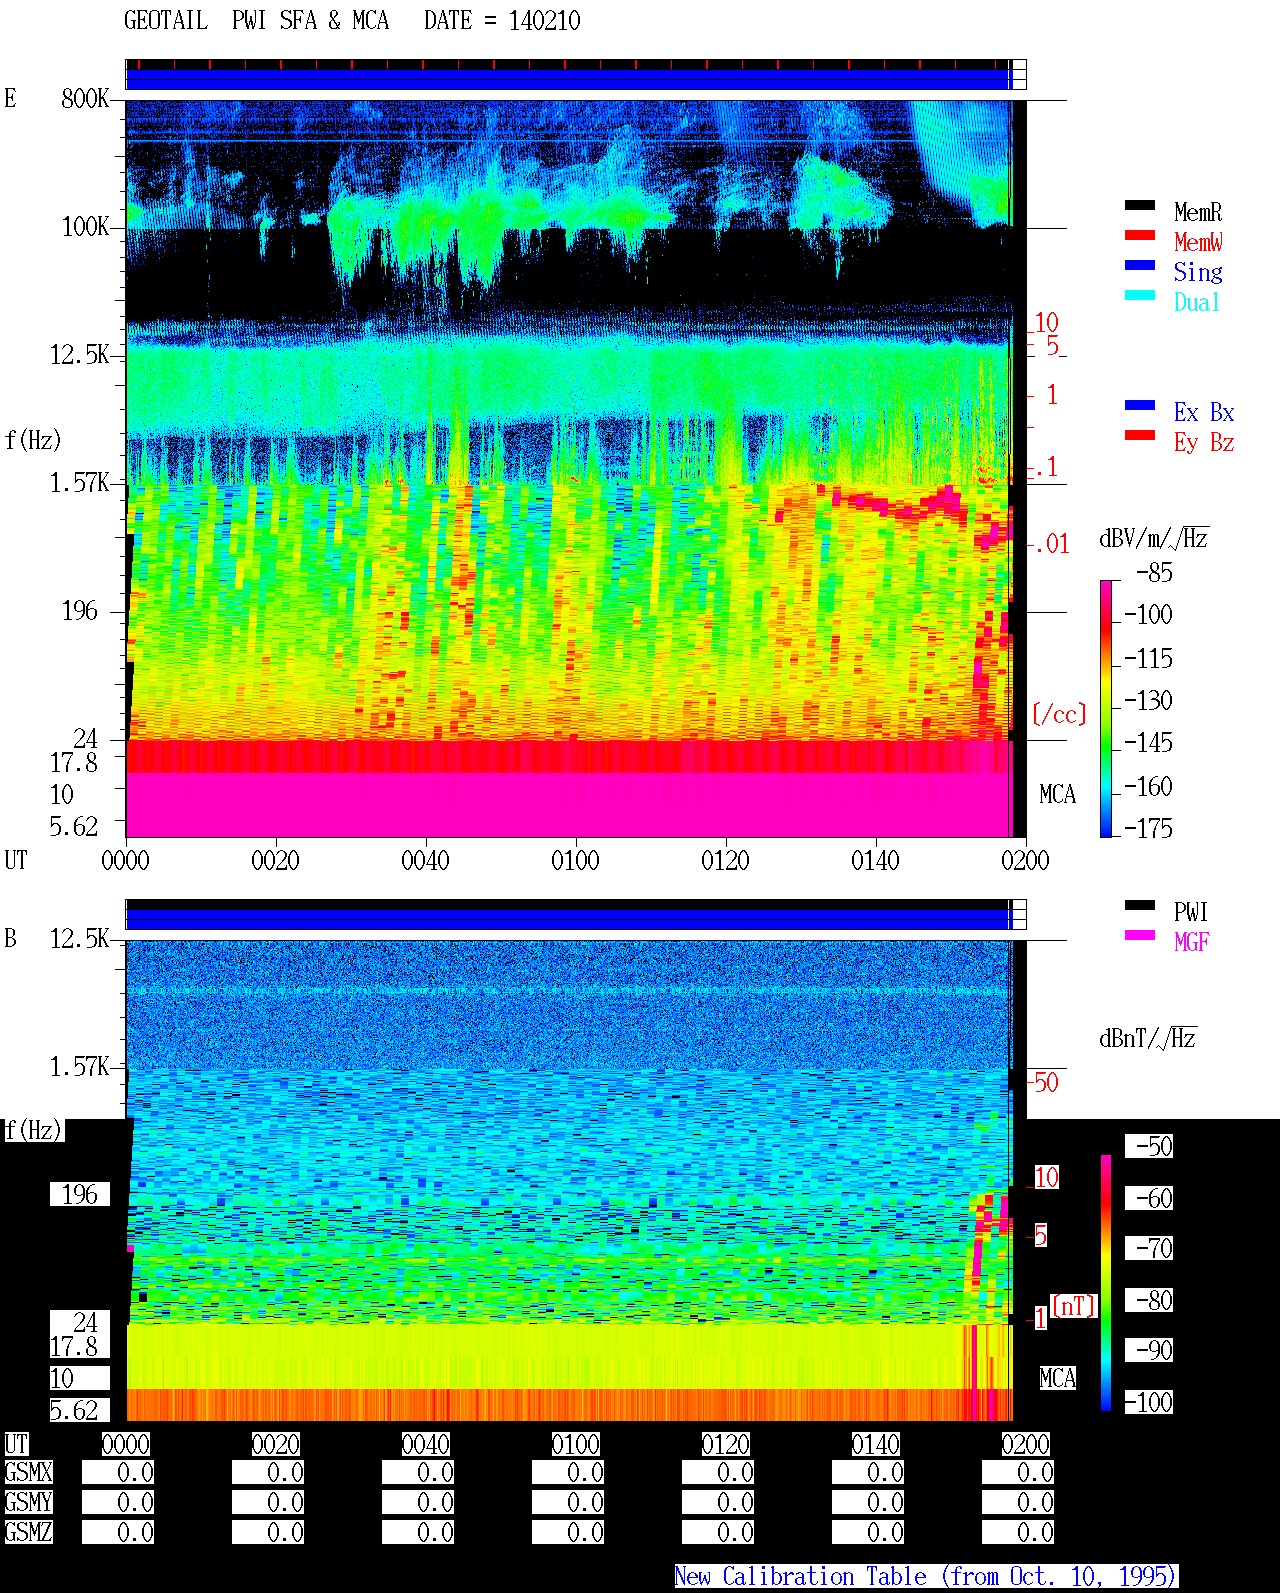Click the 5.62 label on B panel axis
Screen dimensions: 1280x1593
80,1410
